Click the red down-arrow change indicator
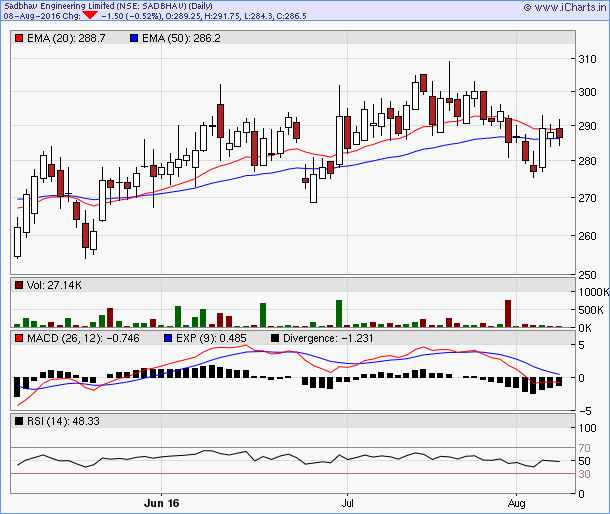This screenshot has width=610, height=514. coord(90,15)
